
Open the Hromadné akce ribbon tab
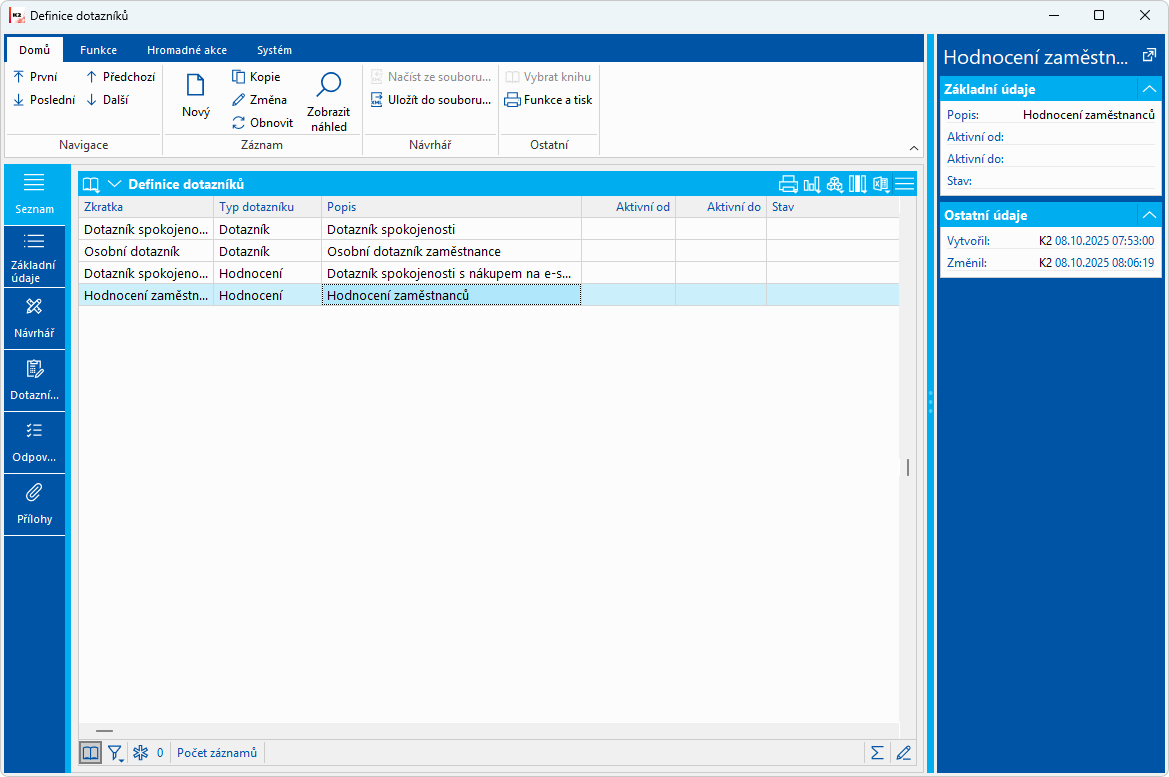tap(186, 50)
